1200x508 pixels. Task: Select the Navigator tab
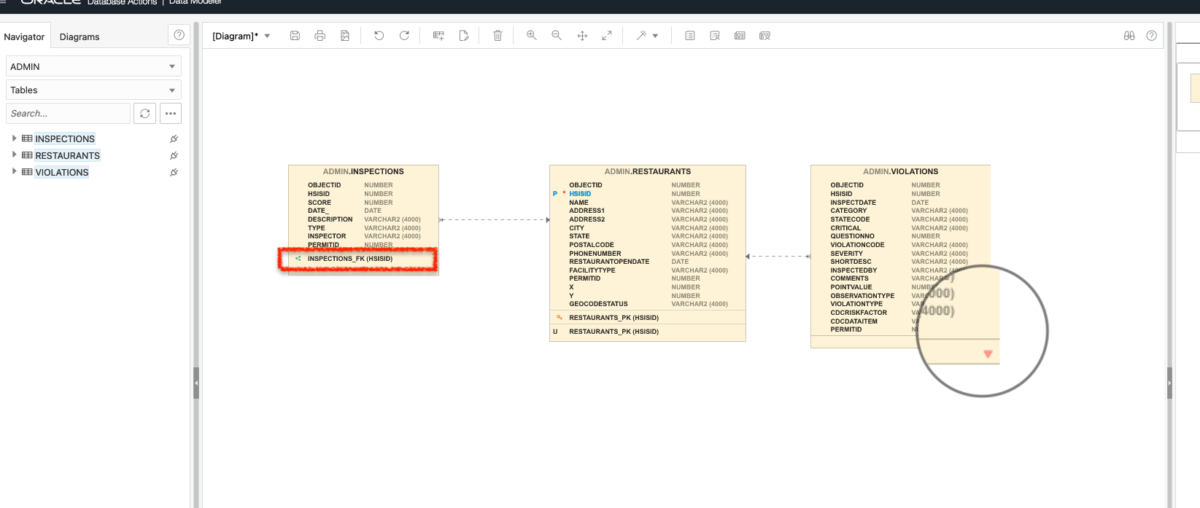24,37
